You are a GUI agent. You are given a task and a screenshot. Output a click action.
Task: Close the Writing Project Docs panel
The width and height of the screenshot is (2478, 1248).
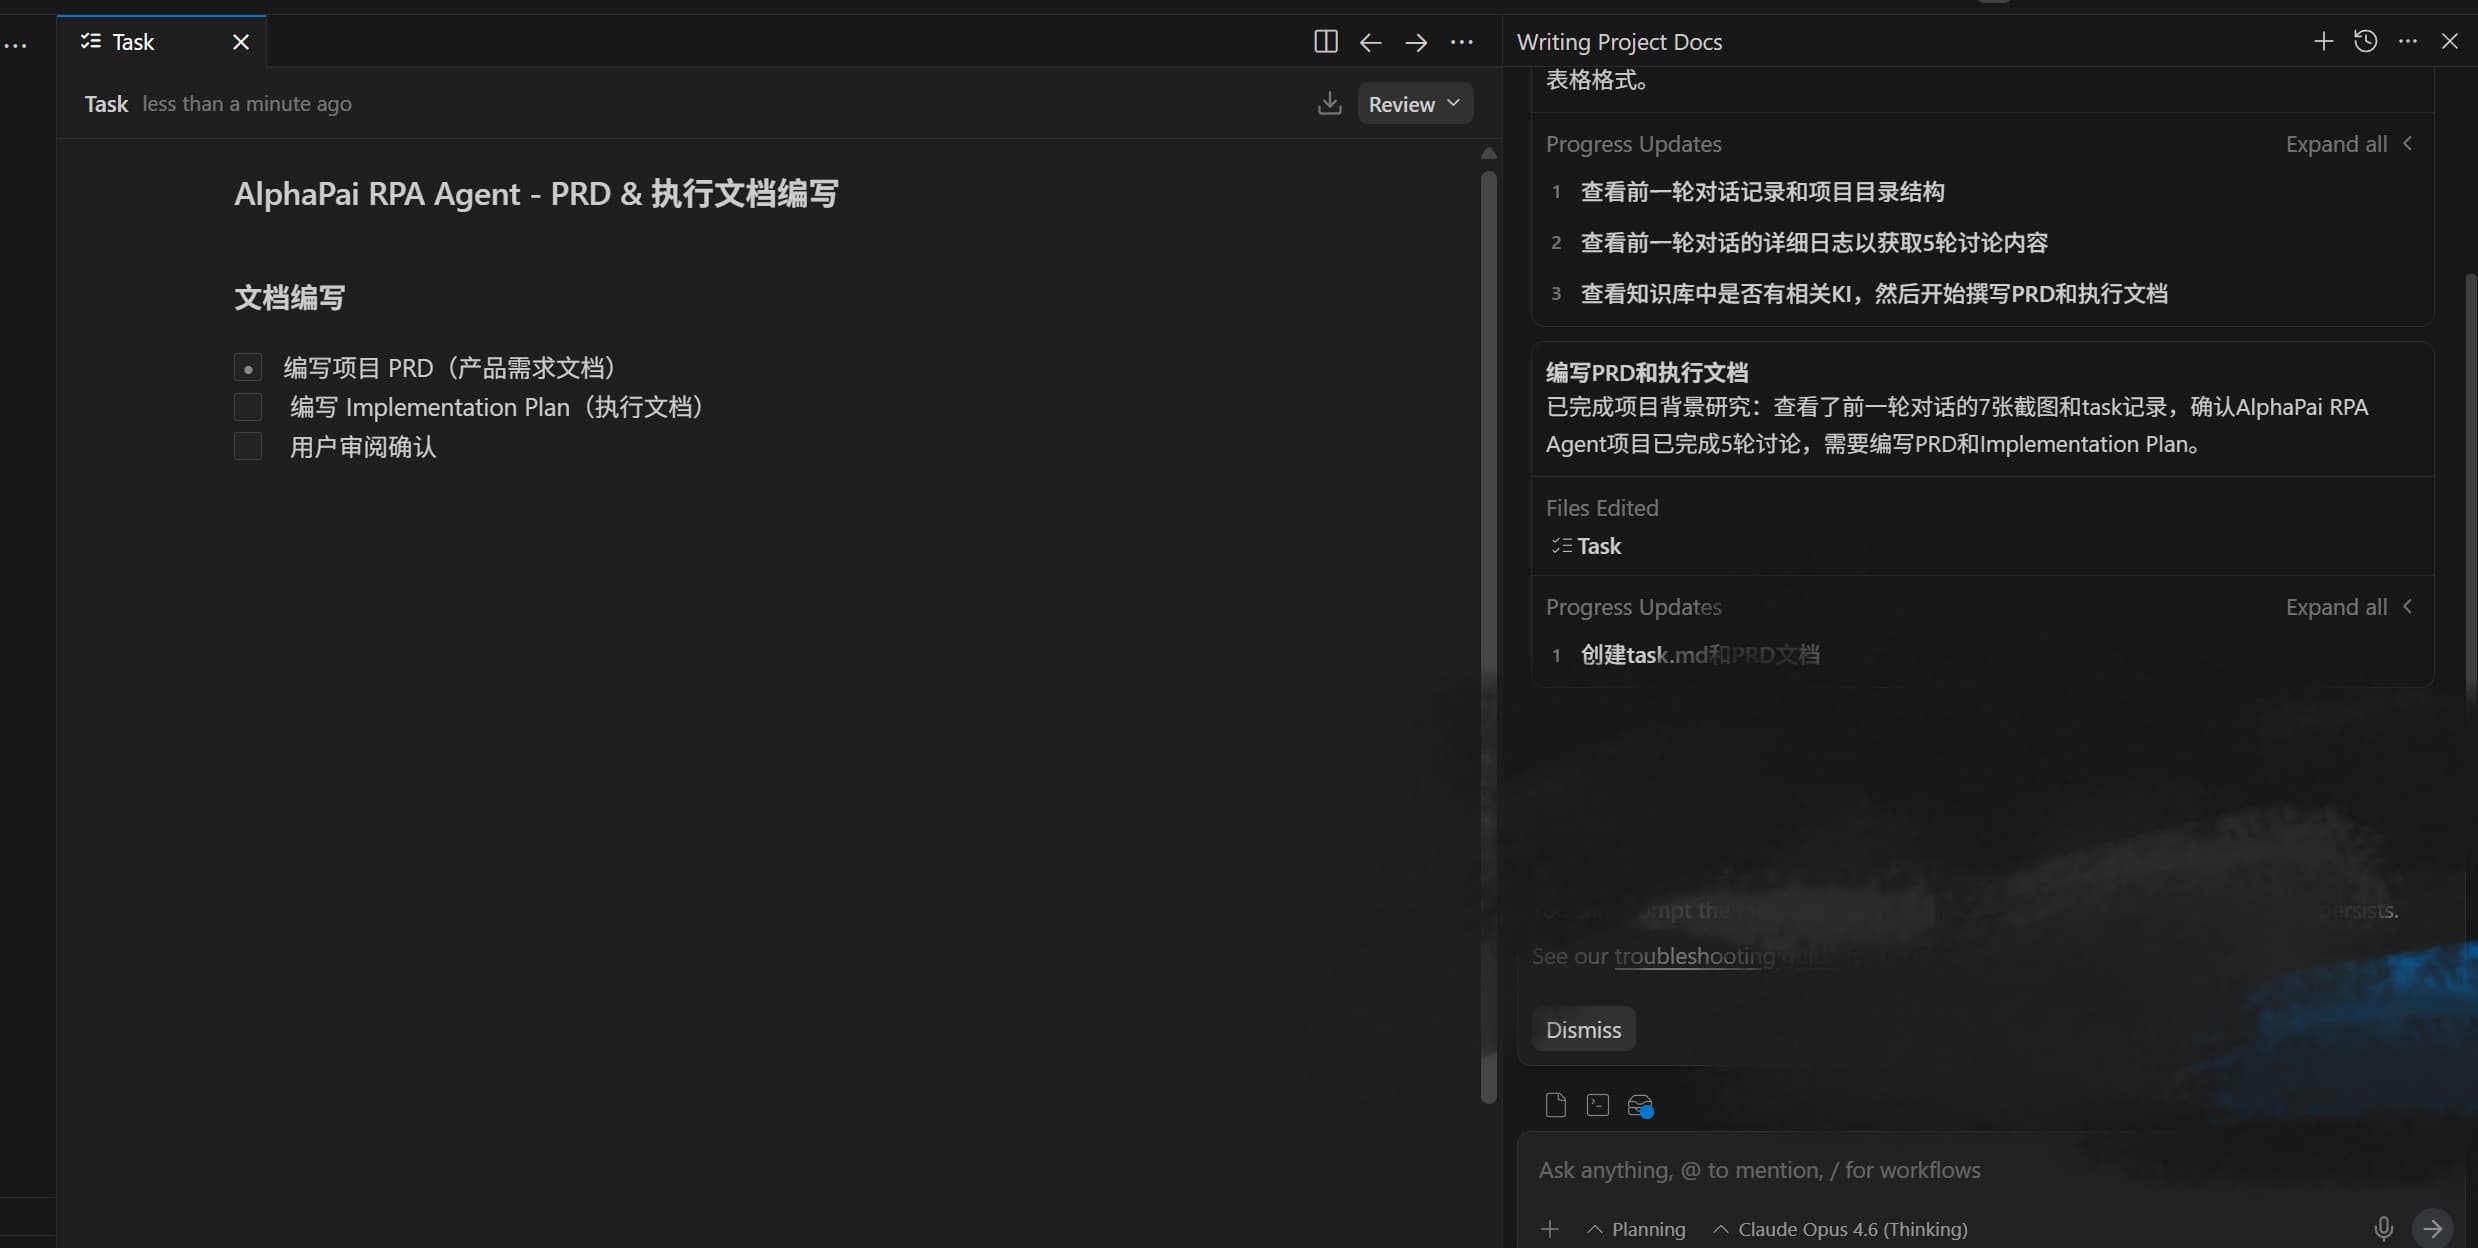[2450, 41]
